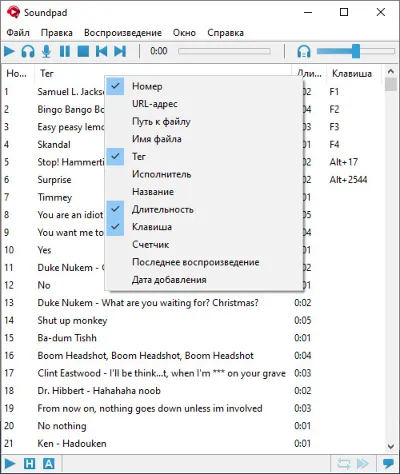Click the microphone playback icon
400x474 pixels.
tap(46, 52)
